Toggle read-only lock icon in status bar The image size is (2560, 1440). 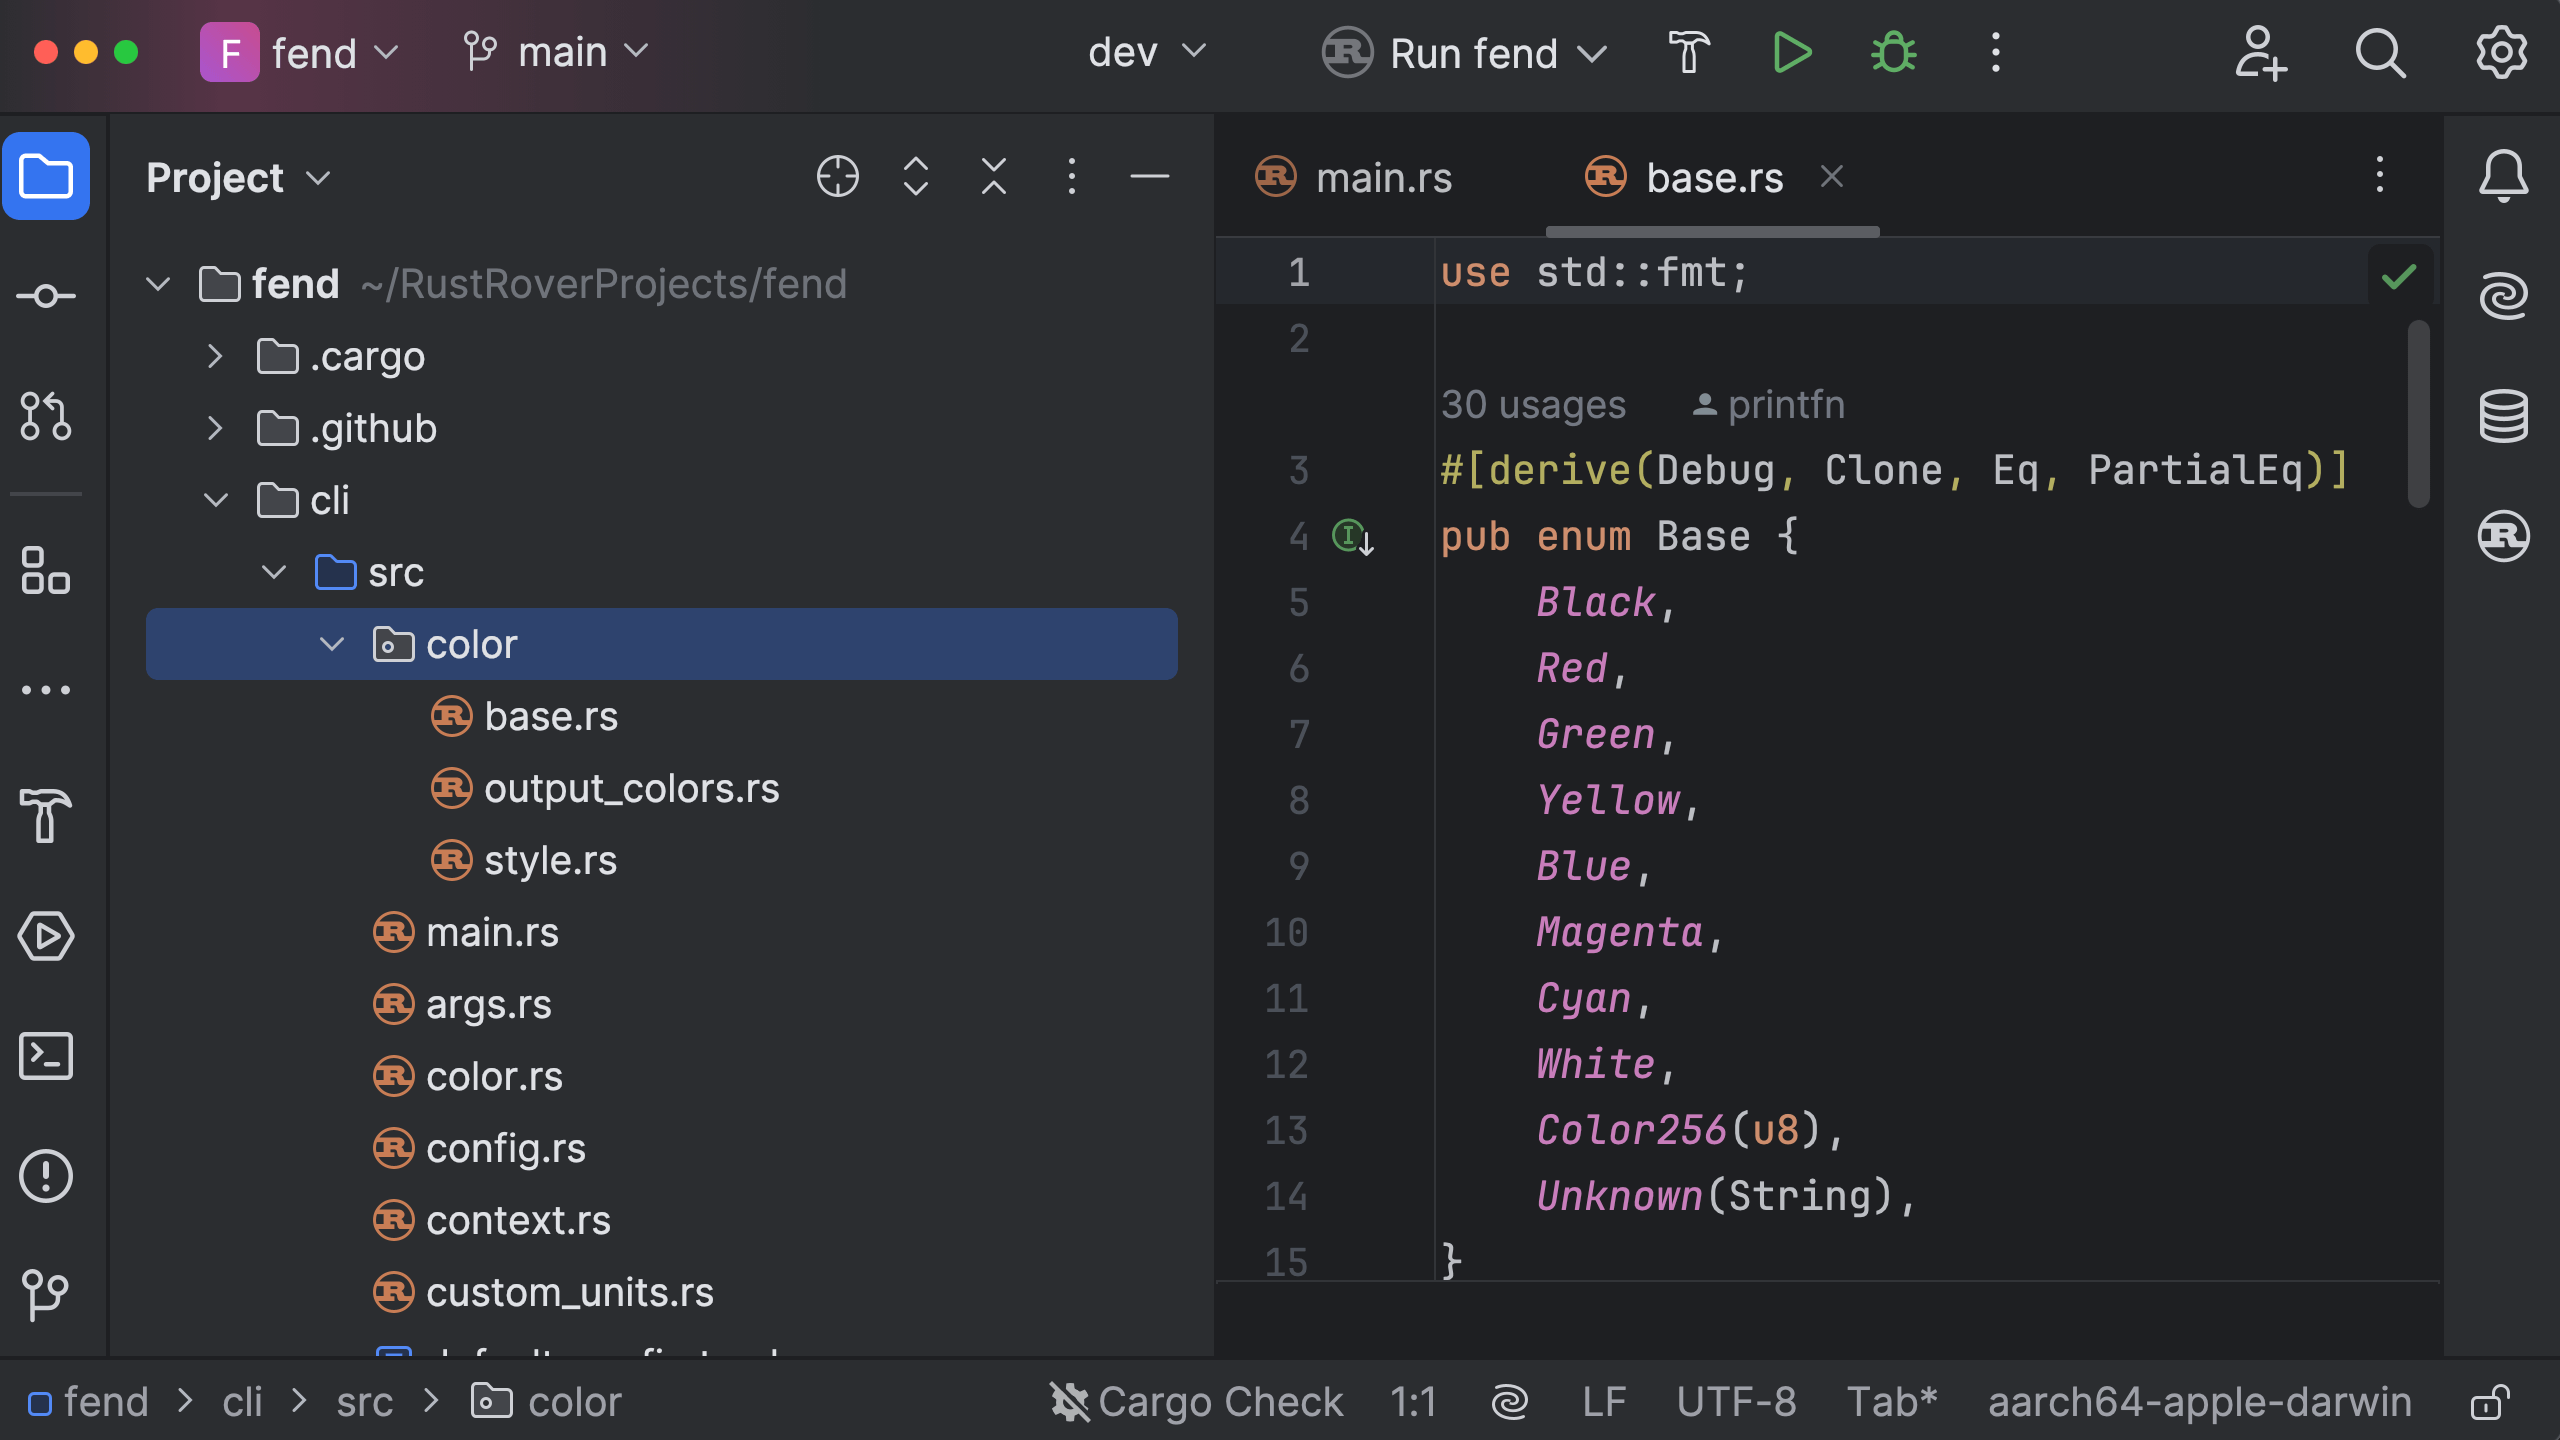[x=2489, y=1402]
